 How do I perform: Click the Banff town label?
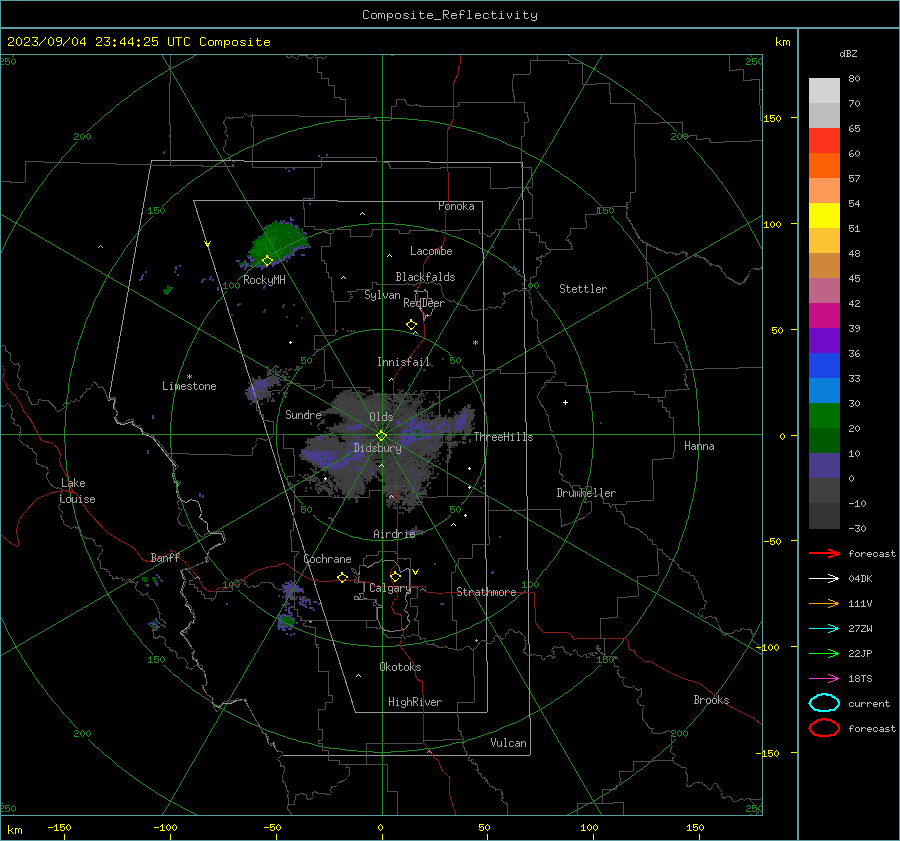165,557
